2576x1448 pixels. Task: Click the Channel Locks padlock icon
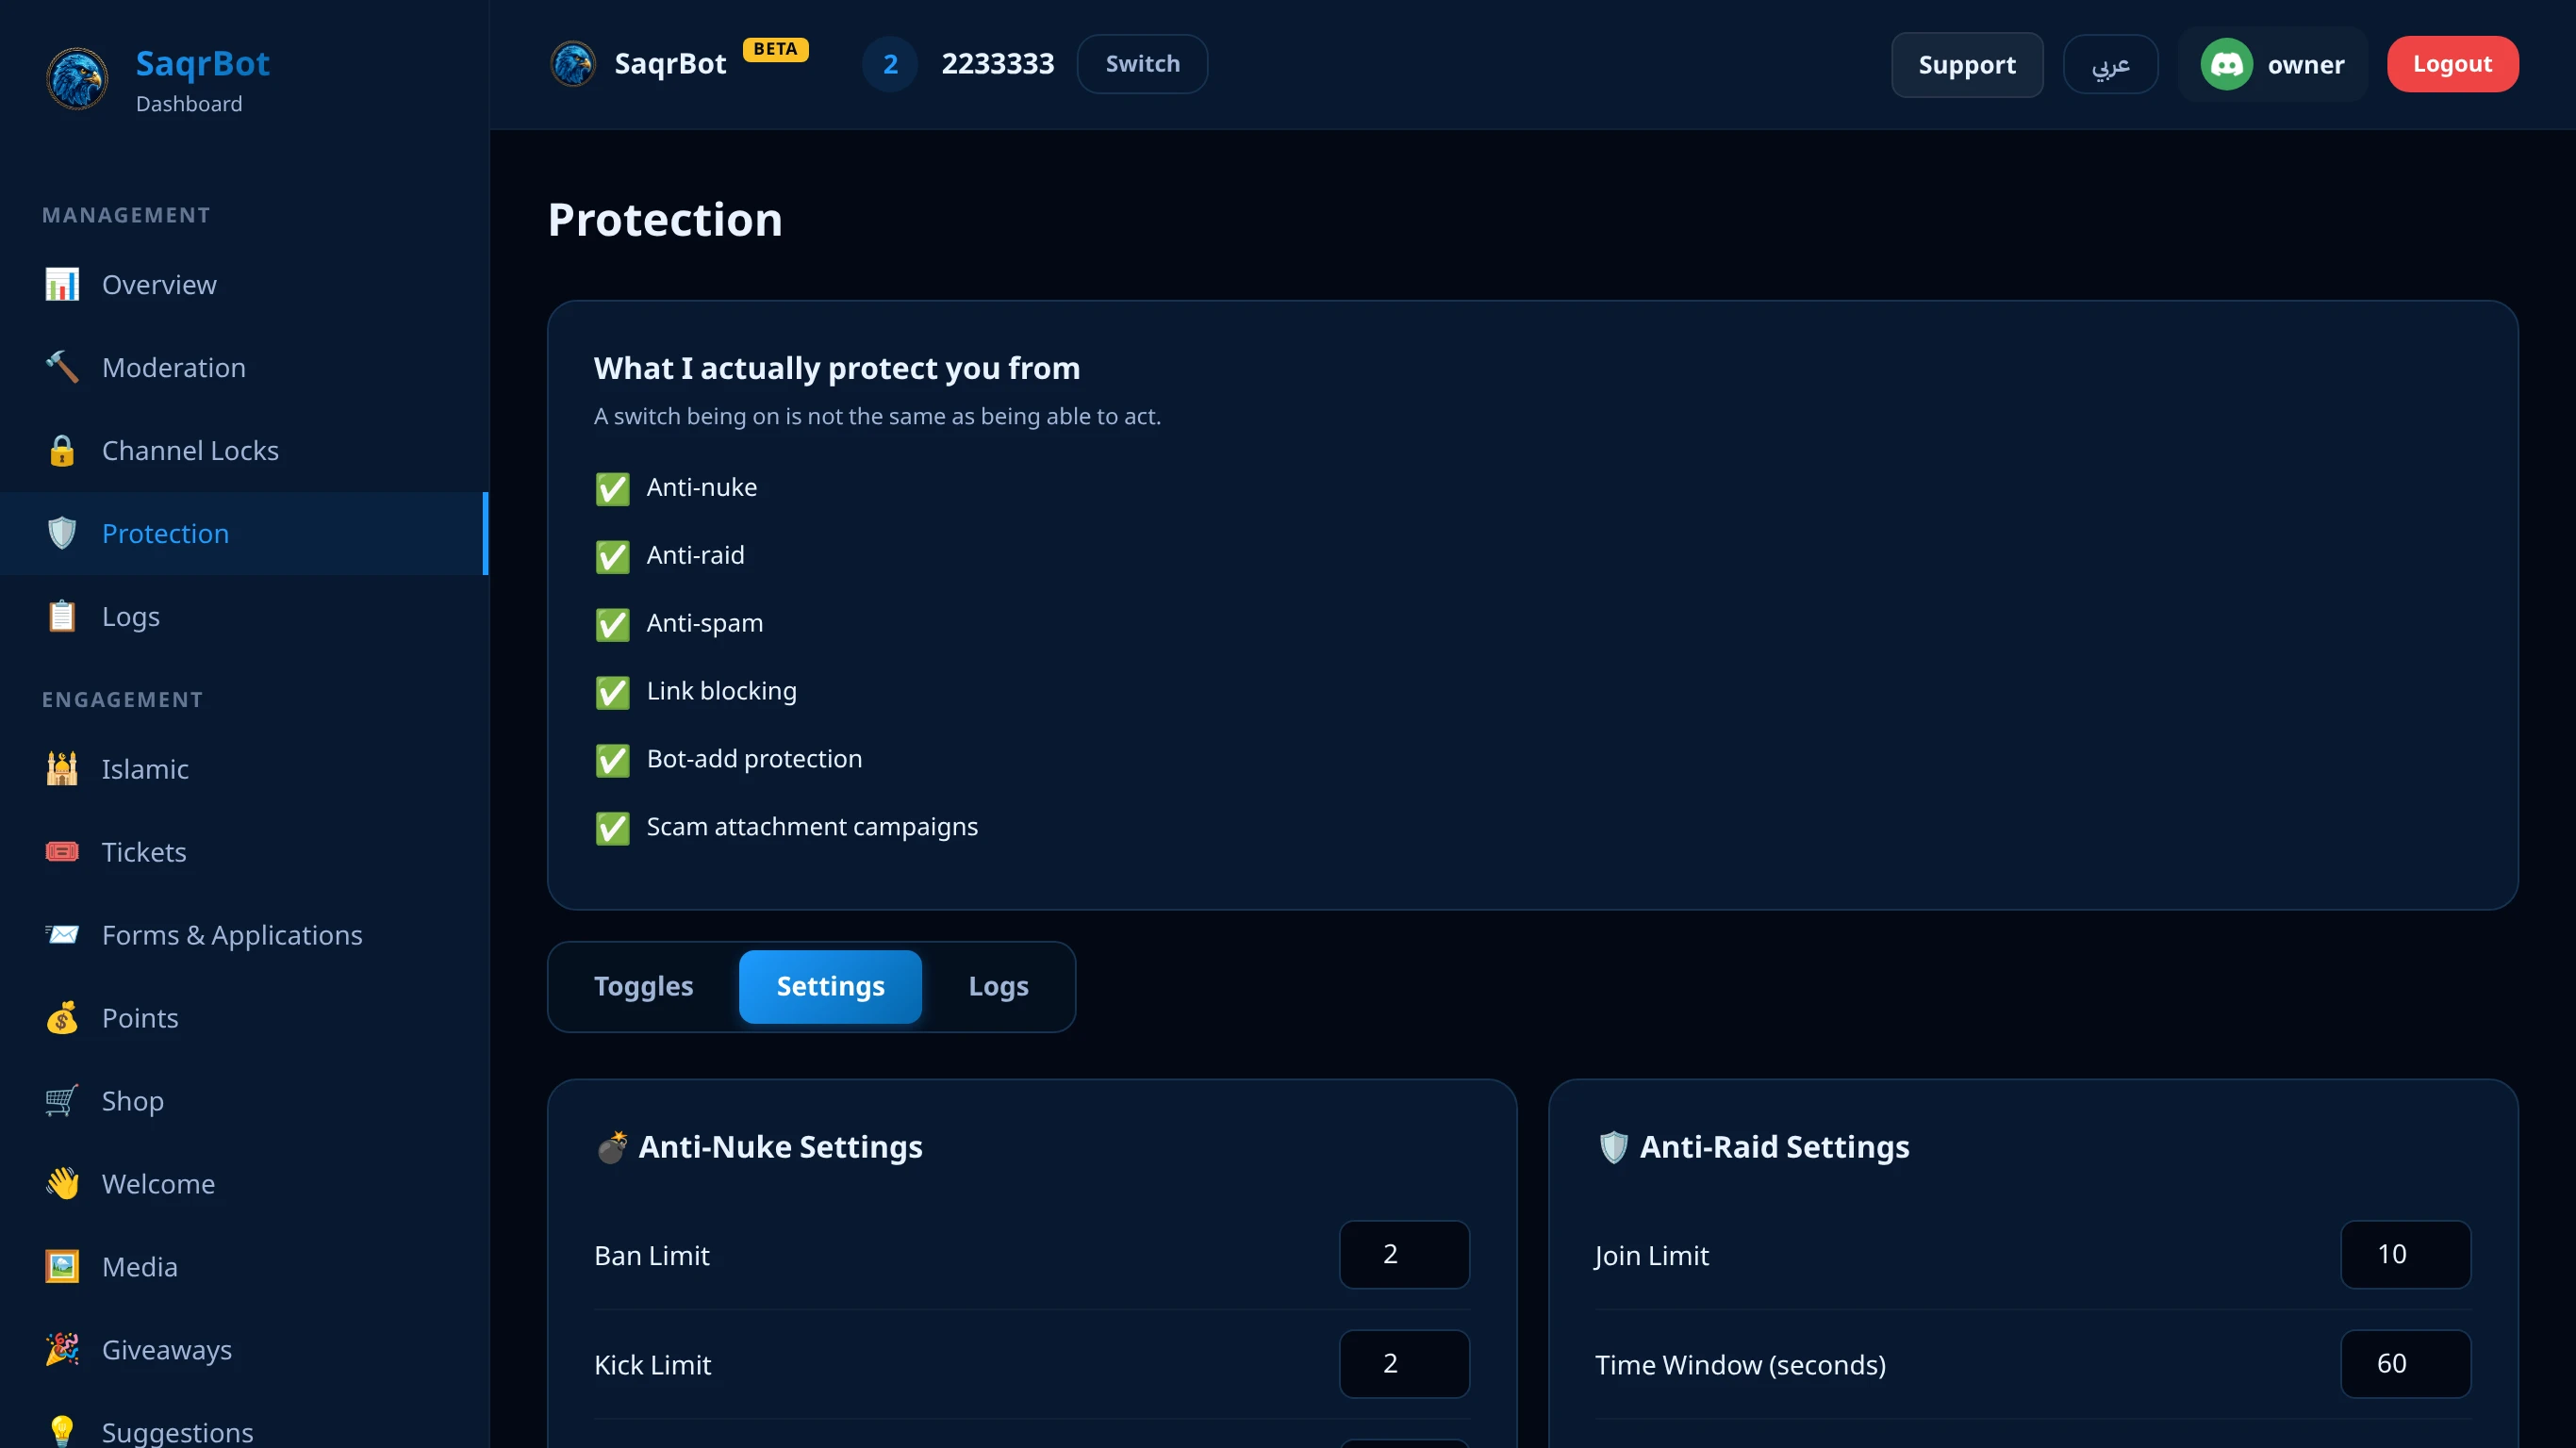pos(62,451)
